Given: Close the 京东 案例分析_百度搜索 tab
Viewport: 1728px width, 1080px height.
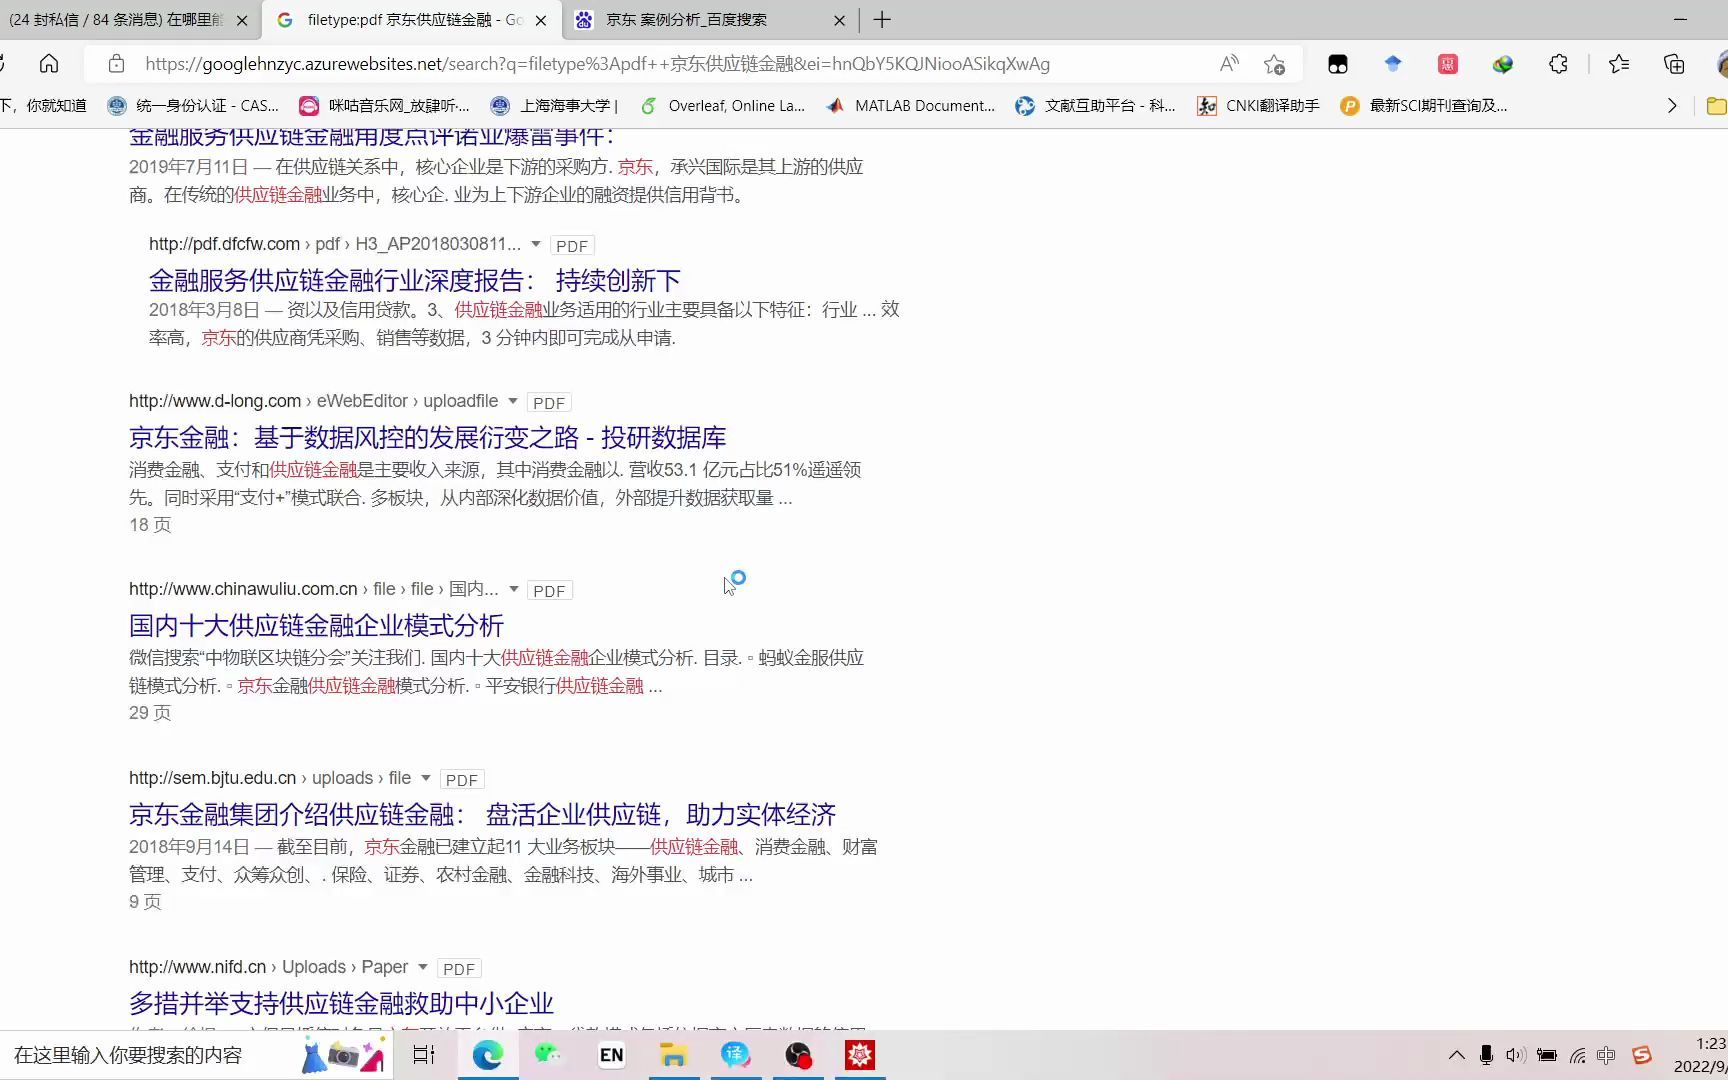Looking at the screenshot, I should point(839,20).
